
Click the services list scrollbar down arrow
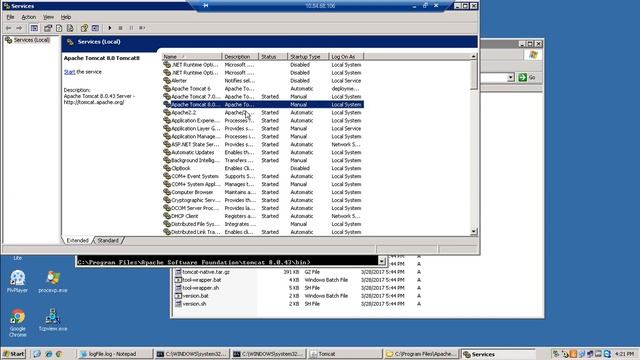[474, 232]
